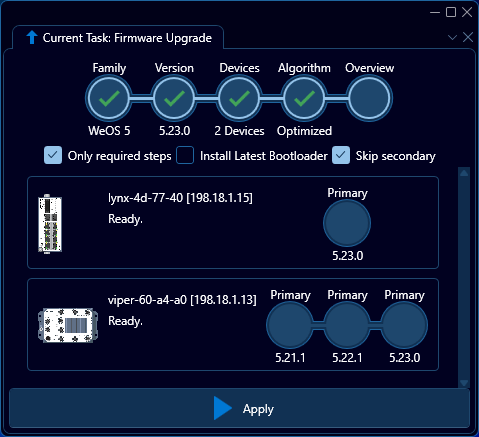Click the device list scrollbar track
479x437 pixels.
[x=464, y=278]
